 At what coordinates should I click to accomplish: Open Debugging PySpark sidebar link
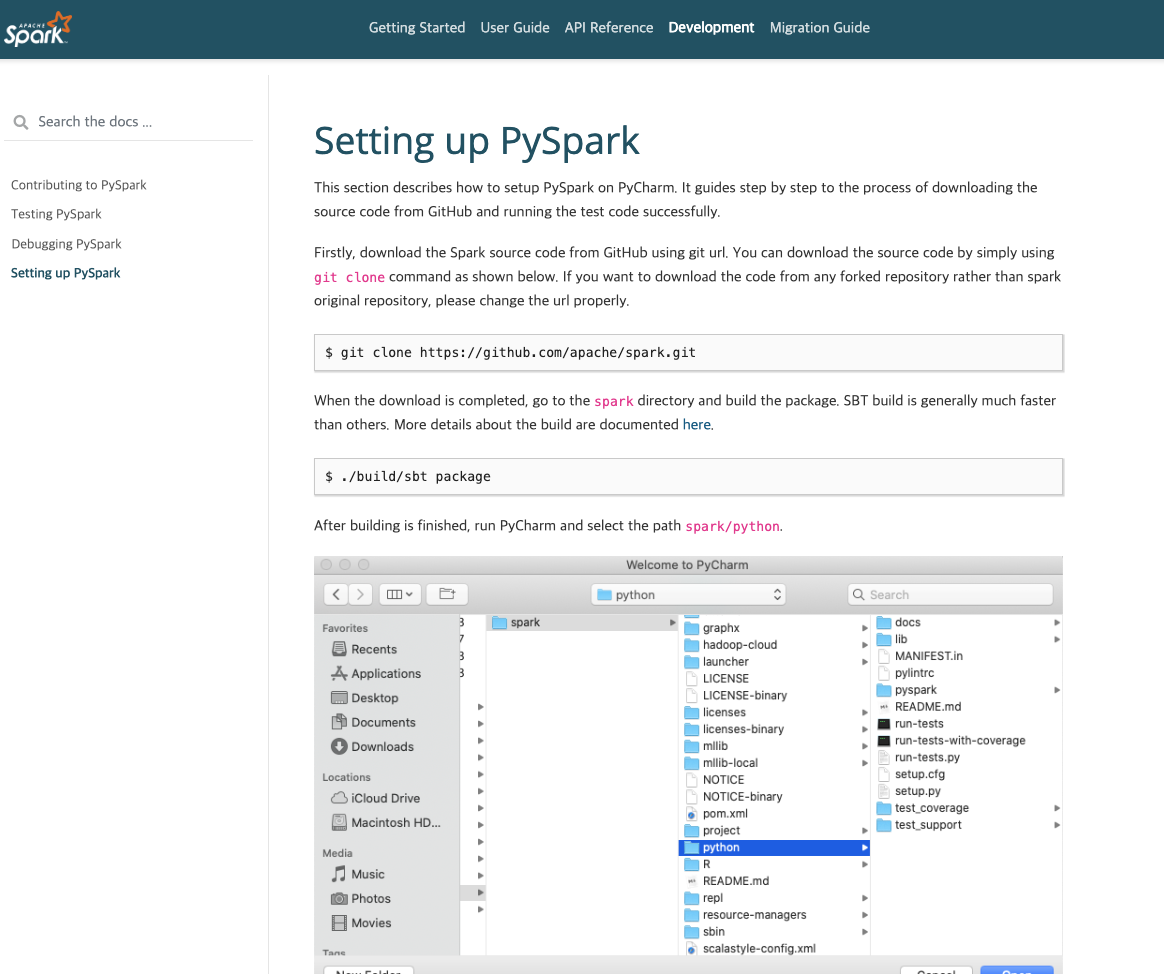[66, 244]
